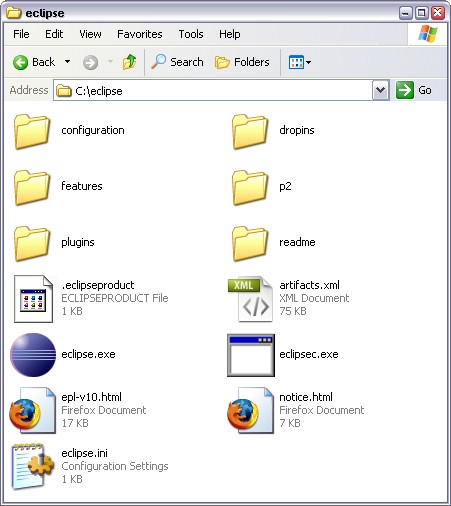The height and width of the screenshot is (506, 451).
Task: Click the 'dropins' folder name
Action: tap(297, 130)
